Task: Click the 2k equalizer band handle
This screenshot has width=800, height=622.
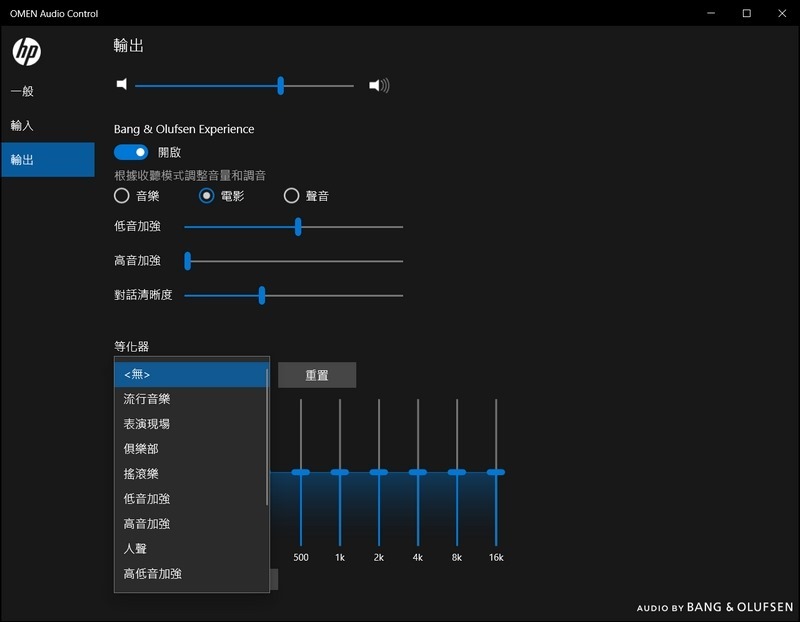Action: 379,472
